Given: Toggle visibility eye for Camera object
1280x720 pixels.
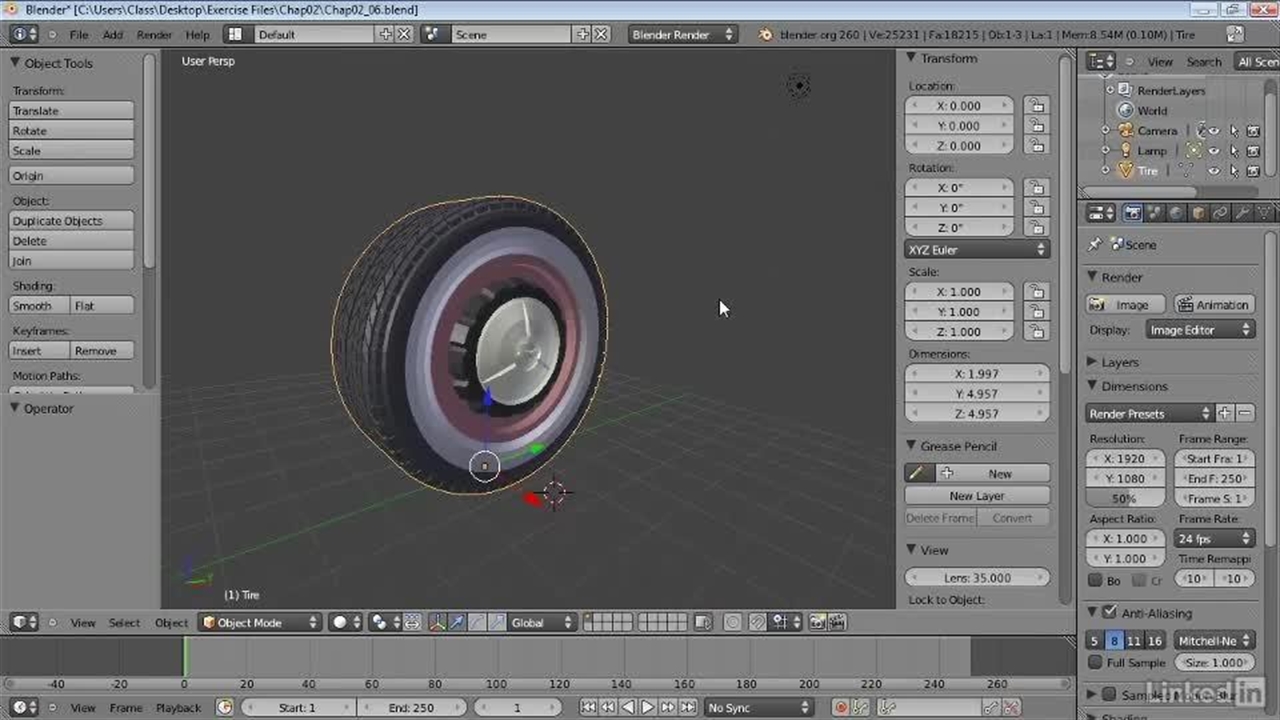Looking at the screenshot, I should tap(1214, 131).
